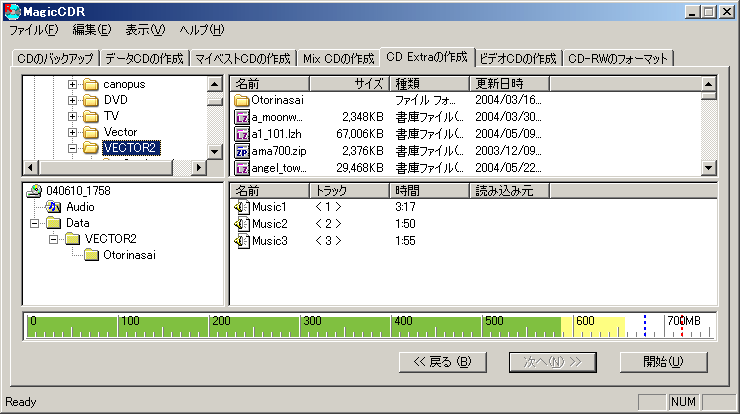The height and width of the screenshot is (414, 740).
Task: Select the DVD folder icon
Action: (91, 101)
